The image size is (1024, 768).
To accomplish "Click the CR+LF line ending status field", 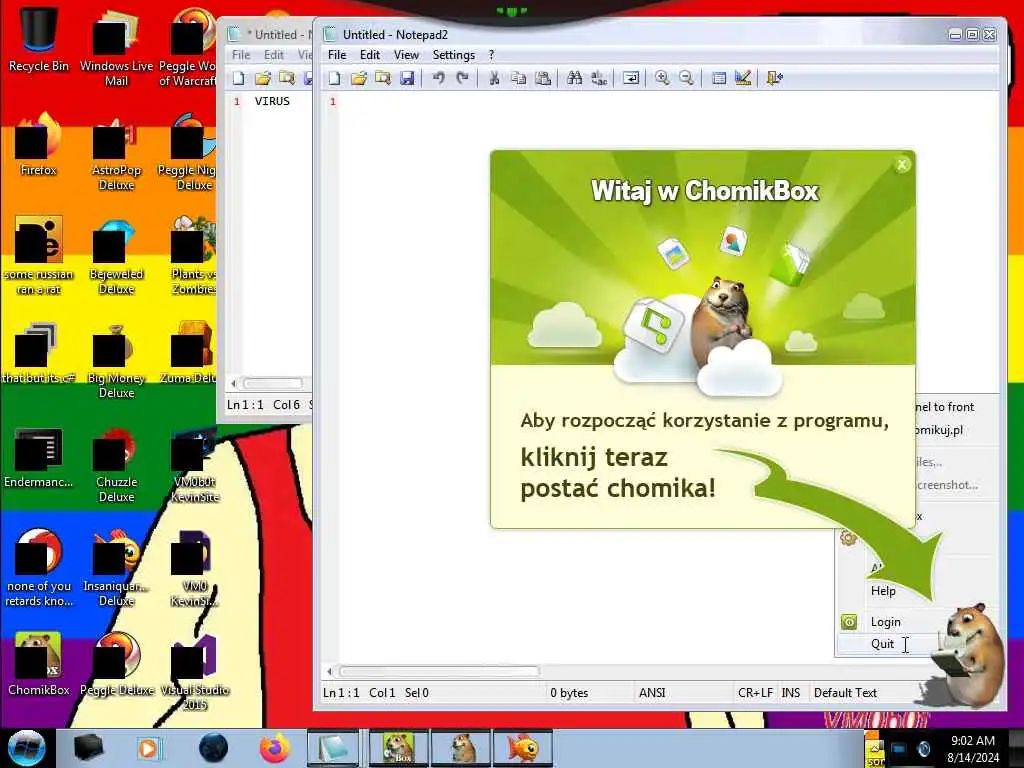I will (x=755, y=693).
